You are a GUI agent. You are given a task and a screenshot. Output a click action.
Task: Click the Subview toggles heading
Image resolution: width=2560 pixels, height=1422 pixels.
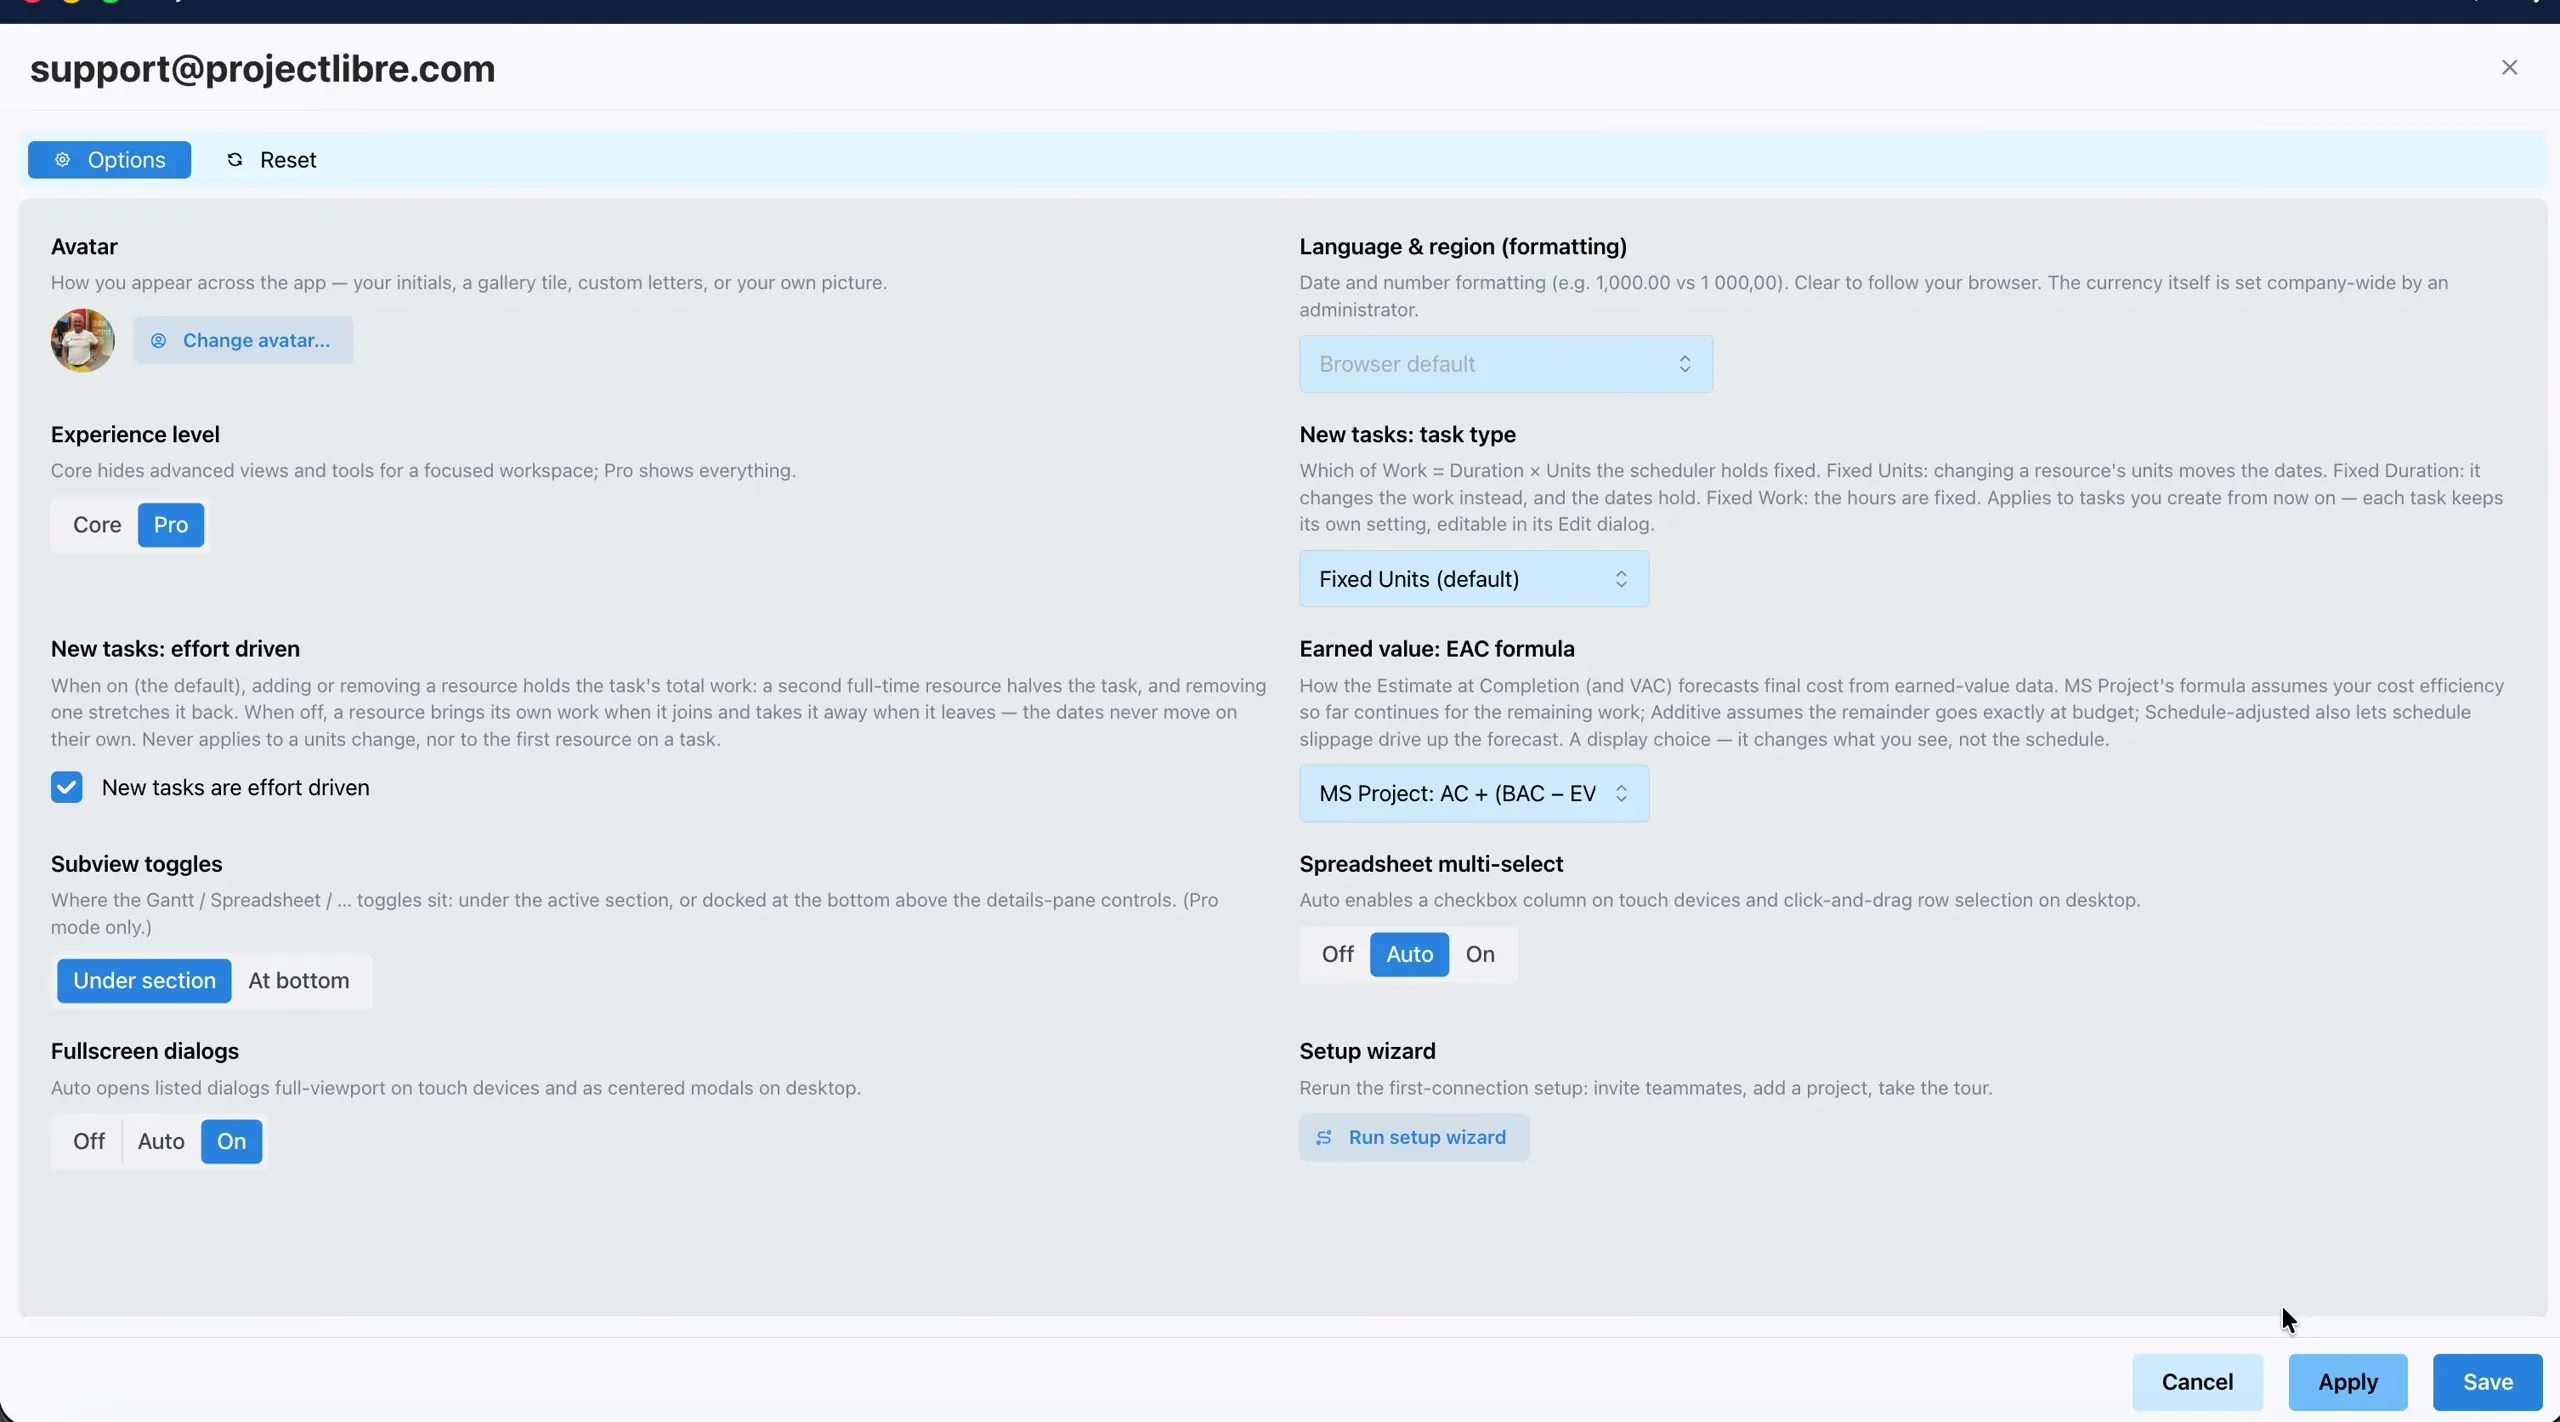click(x=137, y=864)
